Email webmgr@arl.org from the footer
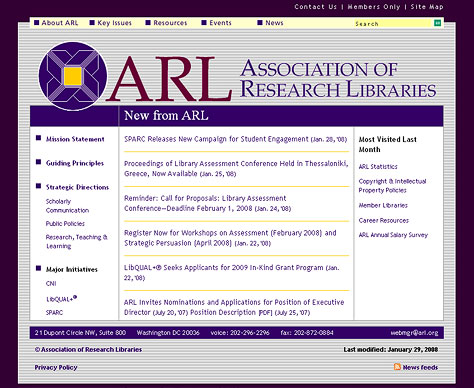The height and width of the screenshot is (388, 474). (414, 332)
